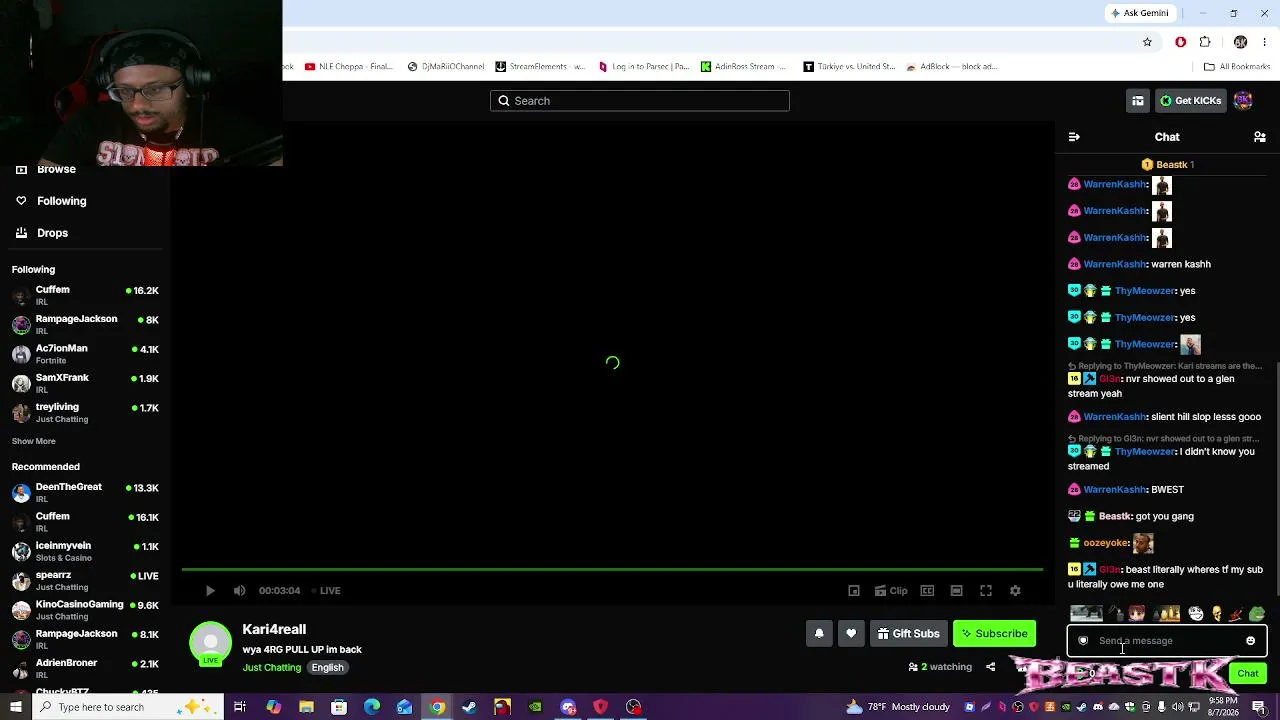Viewport: 1280px width, 720px height.
Task: Open Ac7ionMan channel in Following list
Action: pos(85,354)
